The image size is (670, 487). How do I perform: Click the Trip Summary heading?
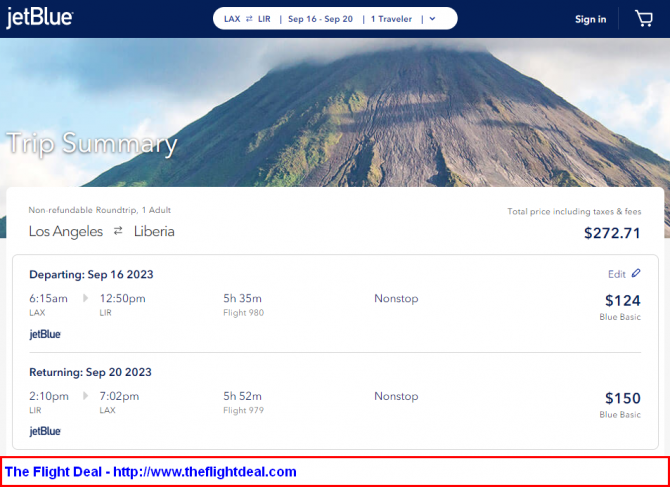[x=91, y=144]
